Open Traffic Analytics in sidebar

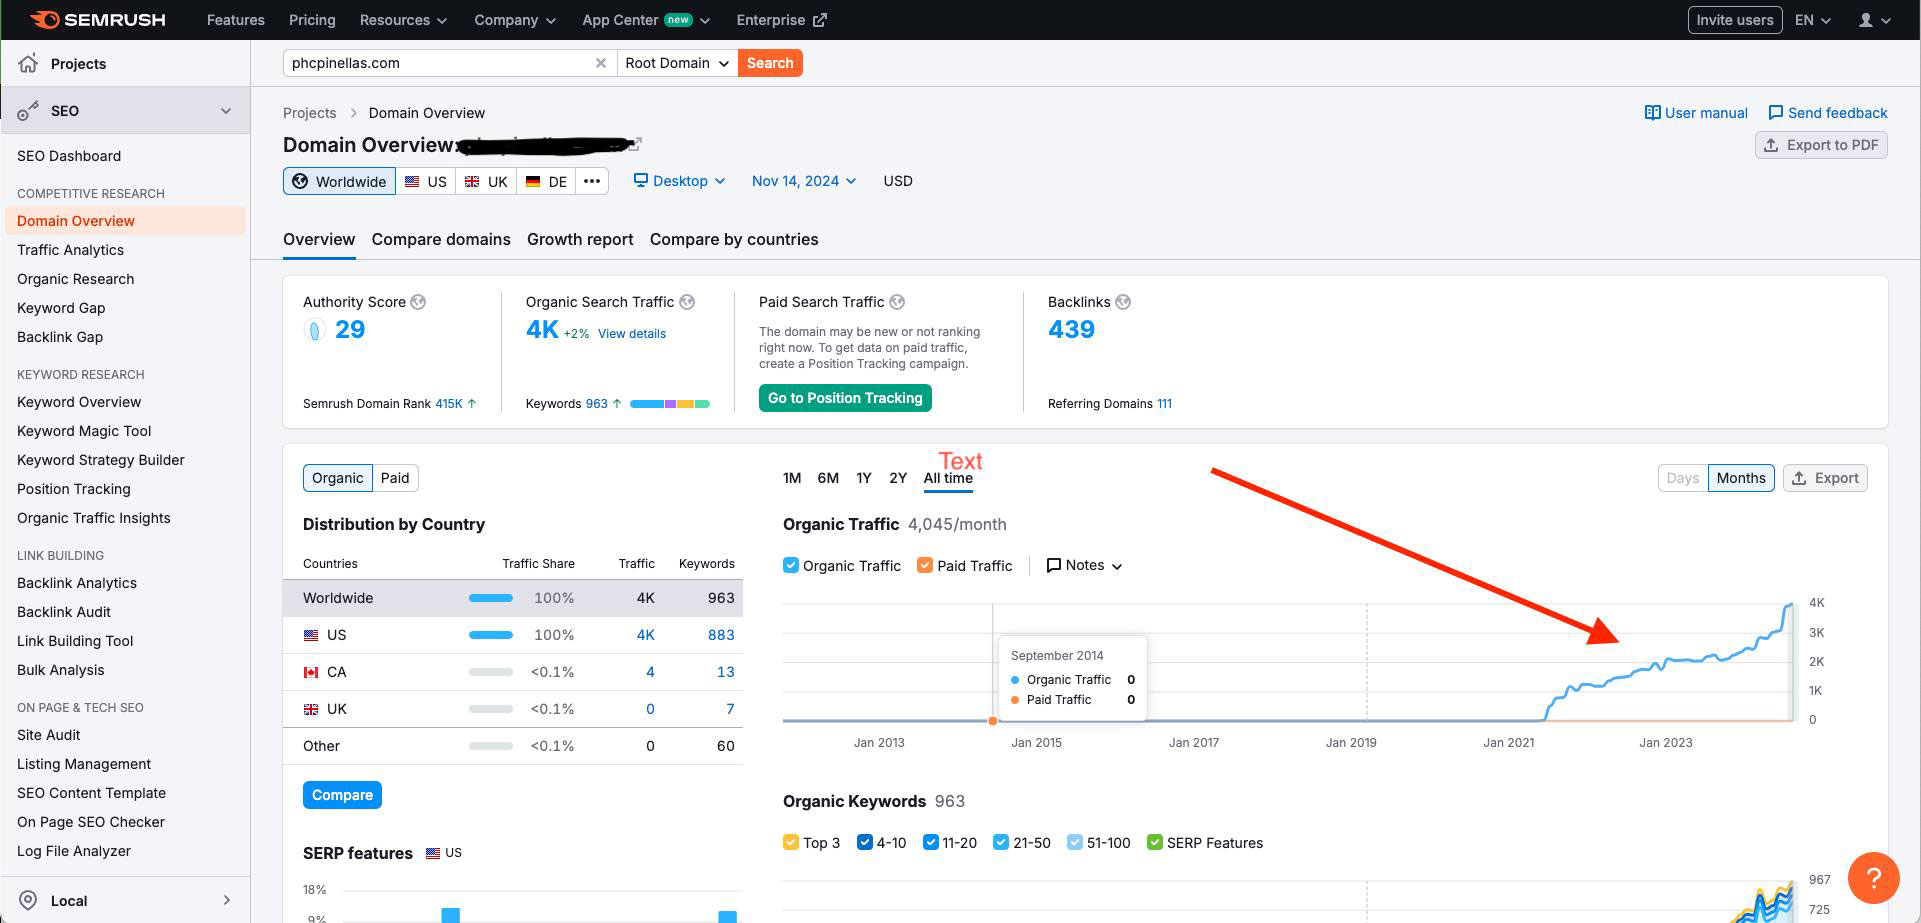[x=70, y=250]
